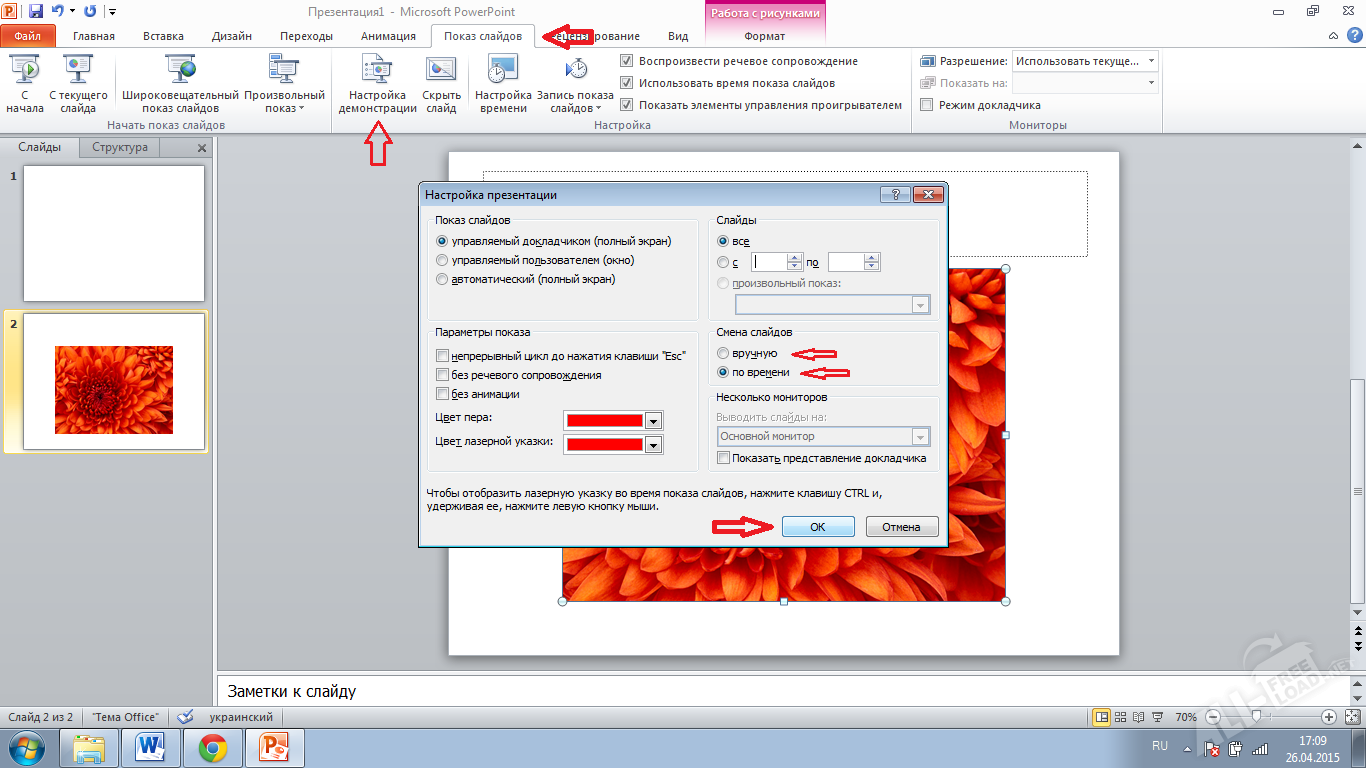The height and width of the screenshot is (768, 1366).
Task: Select 'автоматический (полный экран)' radio option
Action: click(x=443, y=279)
